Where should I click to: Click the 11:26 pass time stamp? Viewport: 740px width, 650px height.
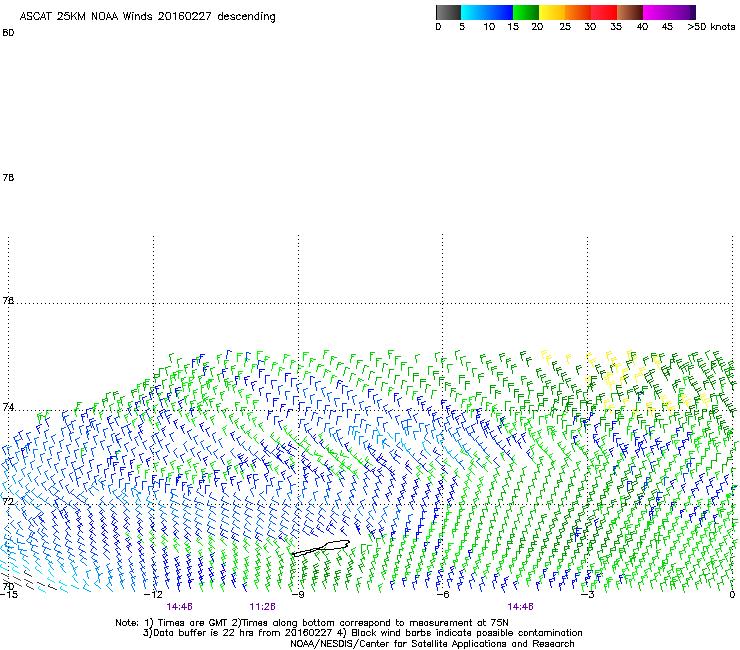(x=262, y=607)
